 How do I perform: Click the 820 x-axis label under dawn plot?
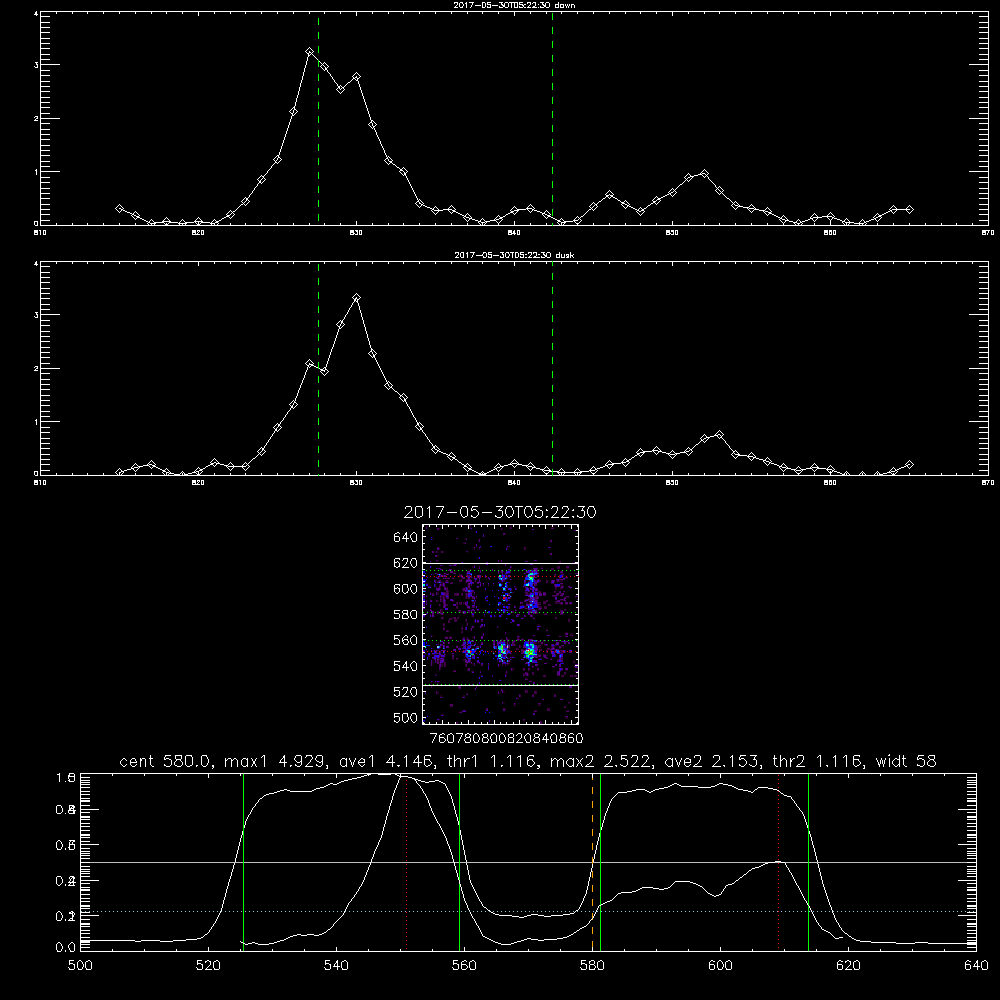[198, 233]
